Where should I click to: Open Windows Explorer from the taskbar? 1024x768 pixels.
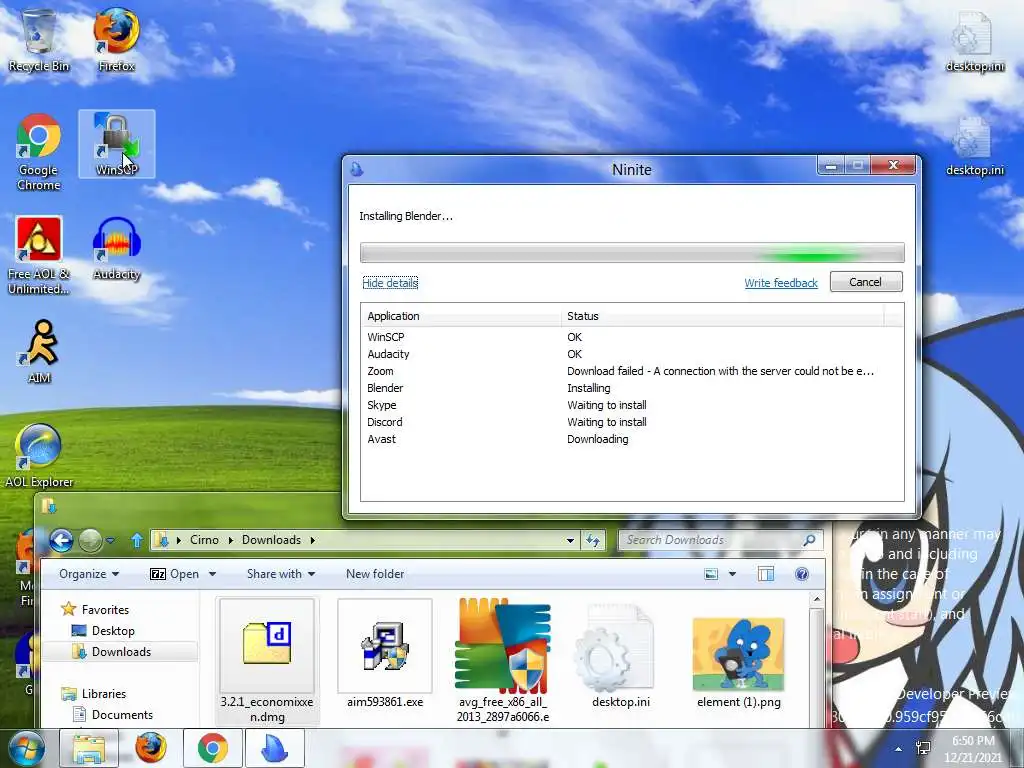tap(89, 748)
